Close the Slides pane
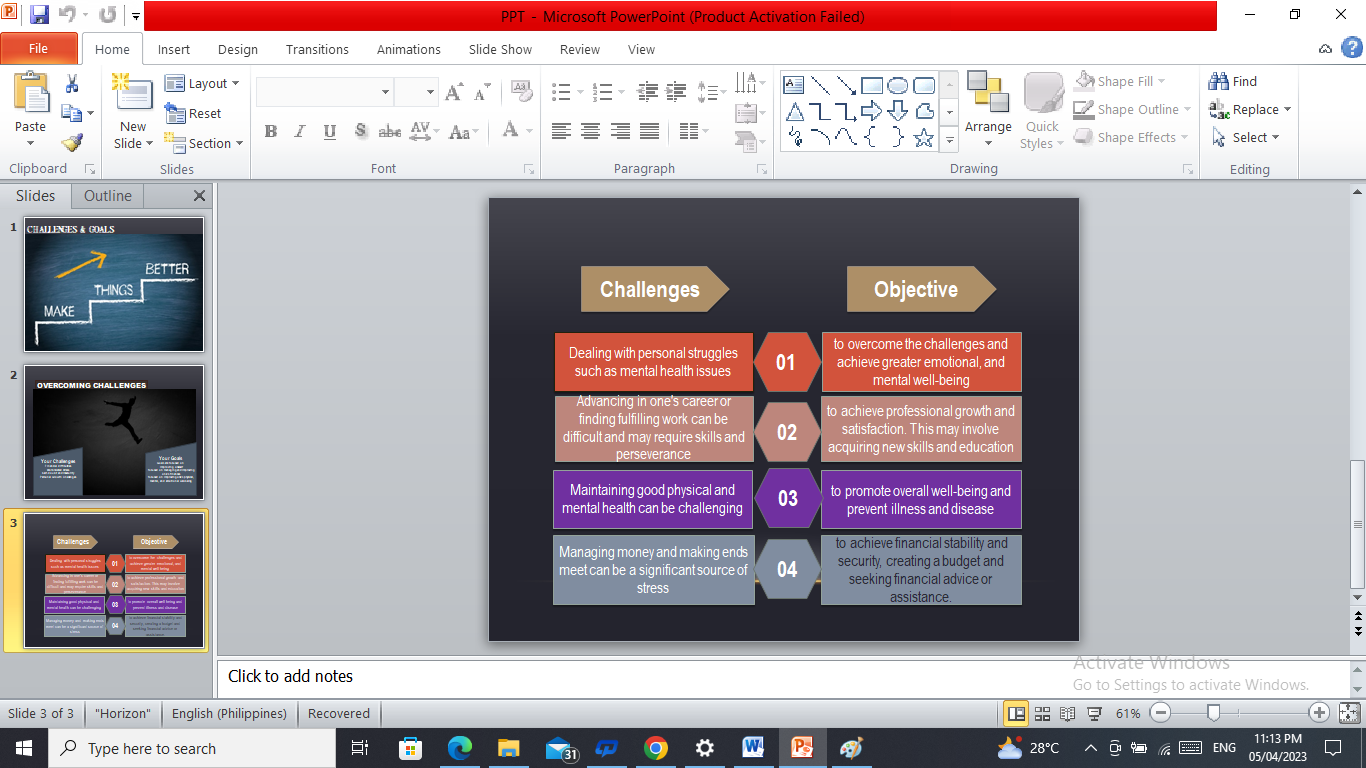 [199, 196]
